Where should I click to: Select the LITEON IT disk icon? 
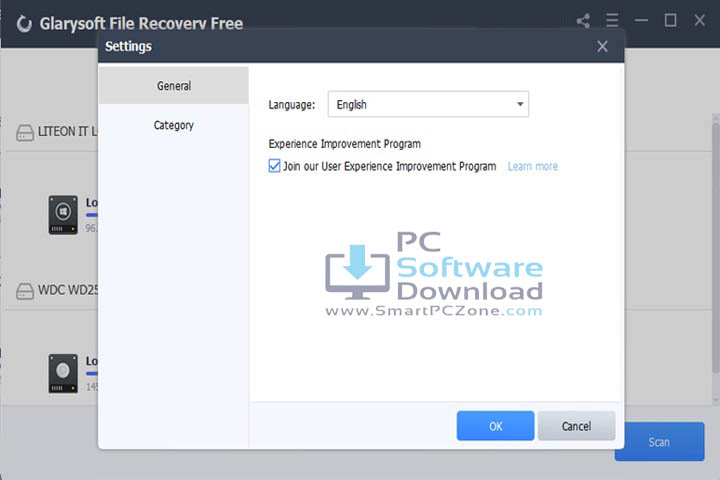25,132
